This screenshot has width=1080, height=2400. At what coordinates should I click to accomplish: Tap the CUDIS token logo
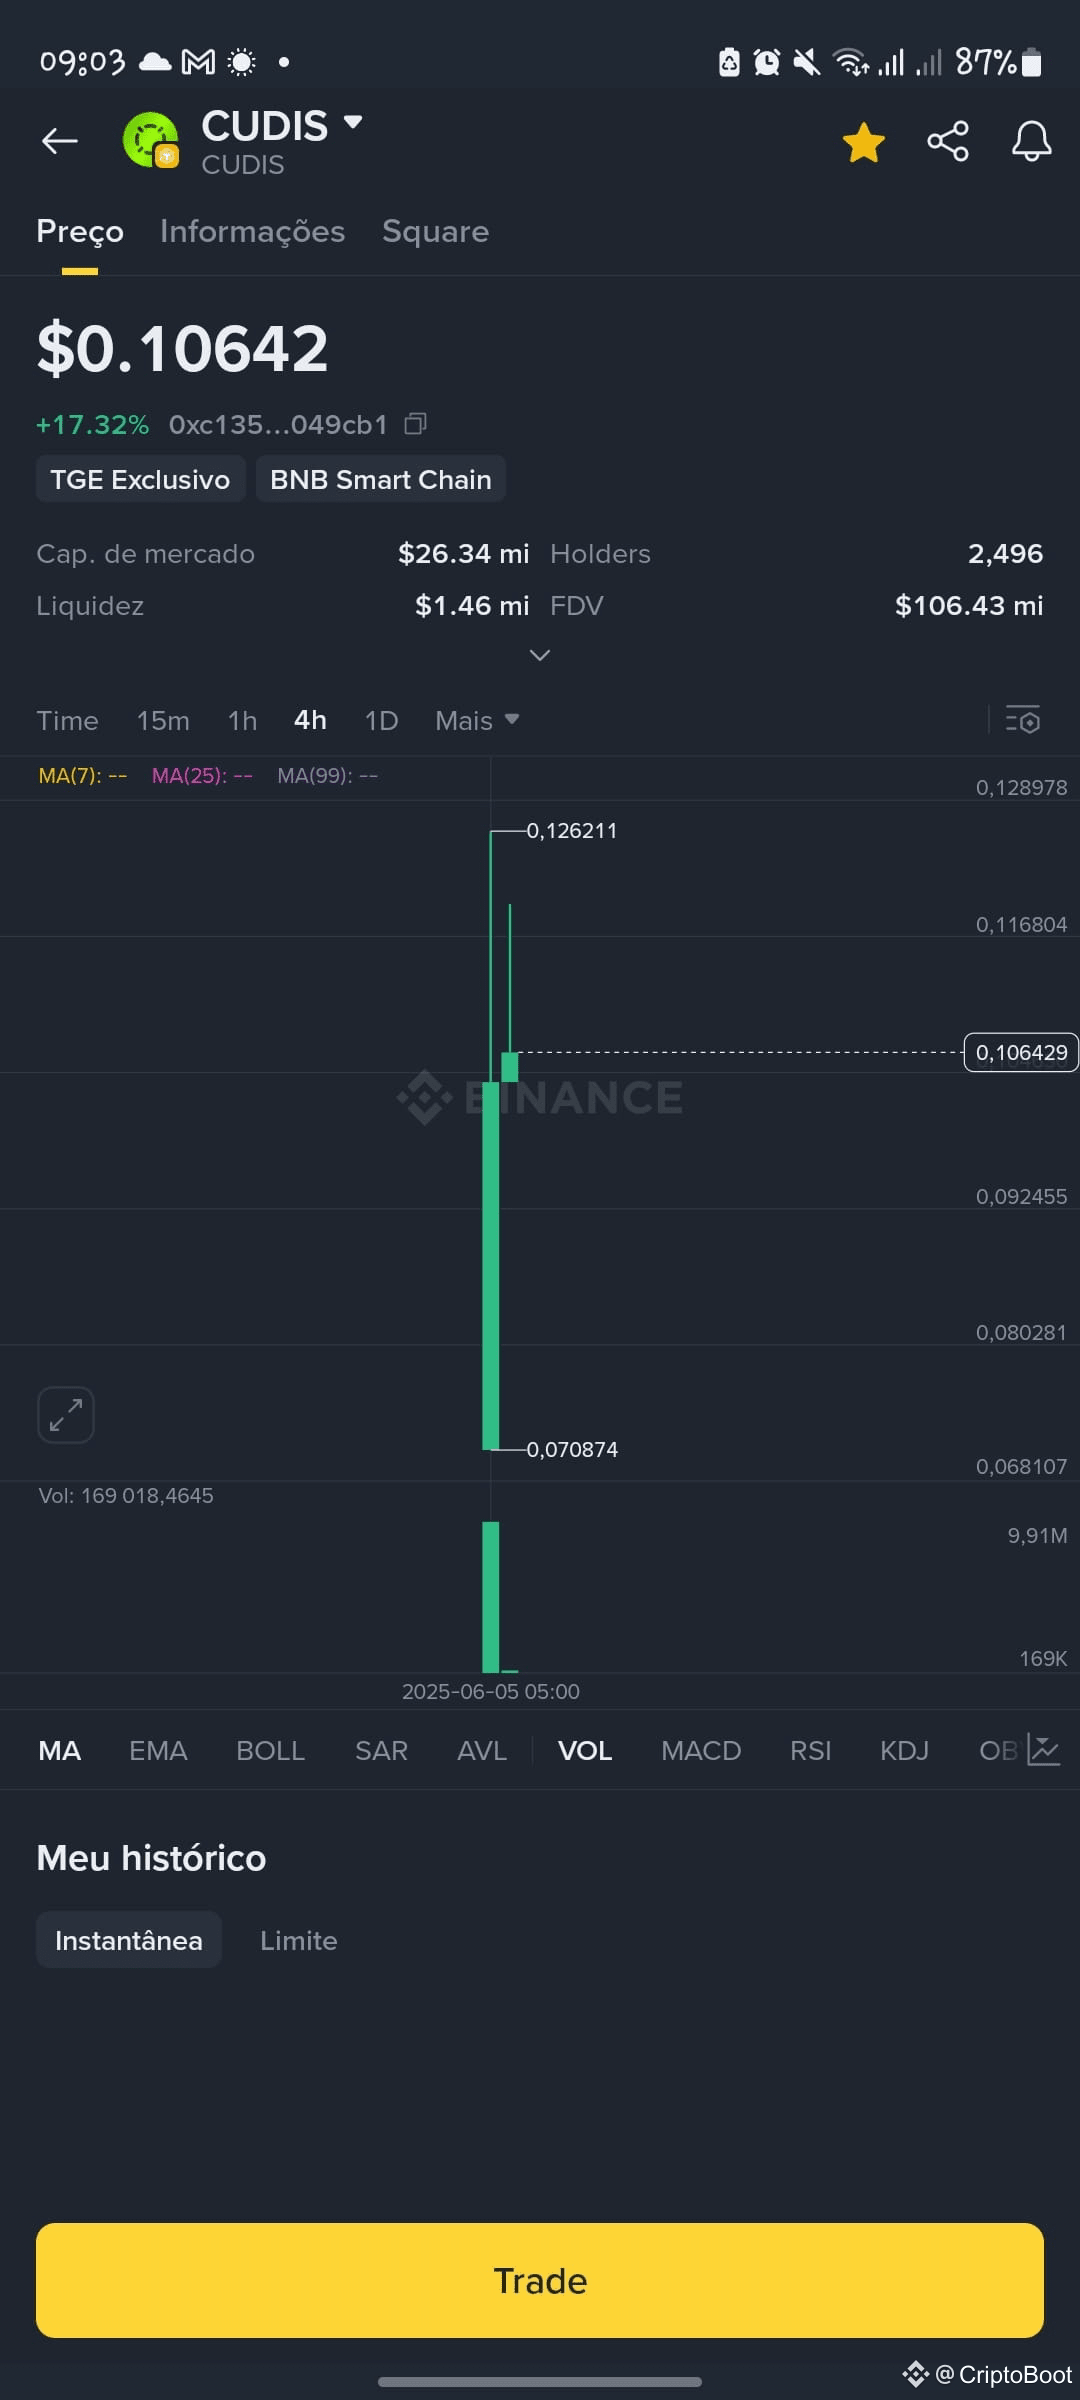pyautogui.click(x=150, y=140)
